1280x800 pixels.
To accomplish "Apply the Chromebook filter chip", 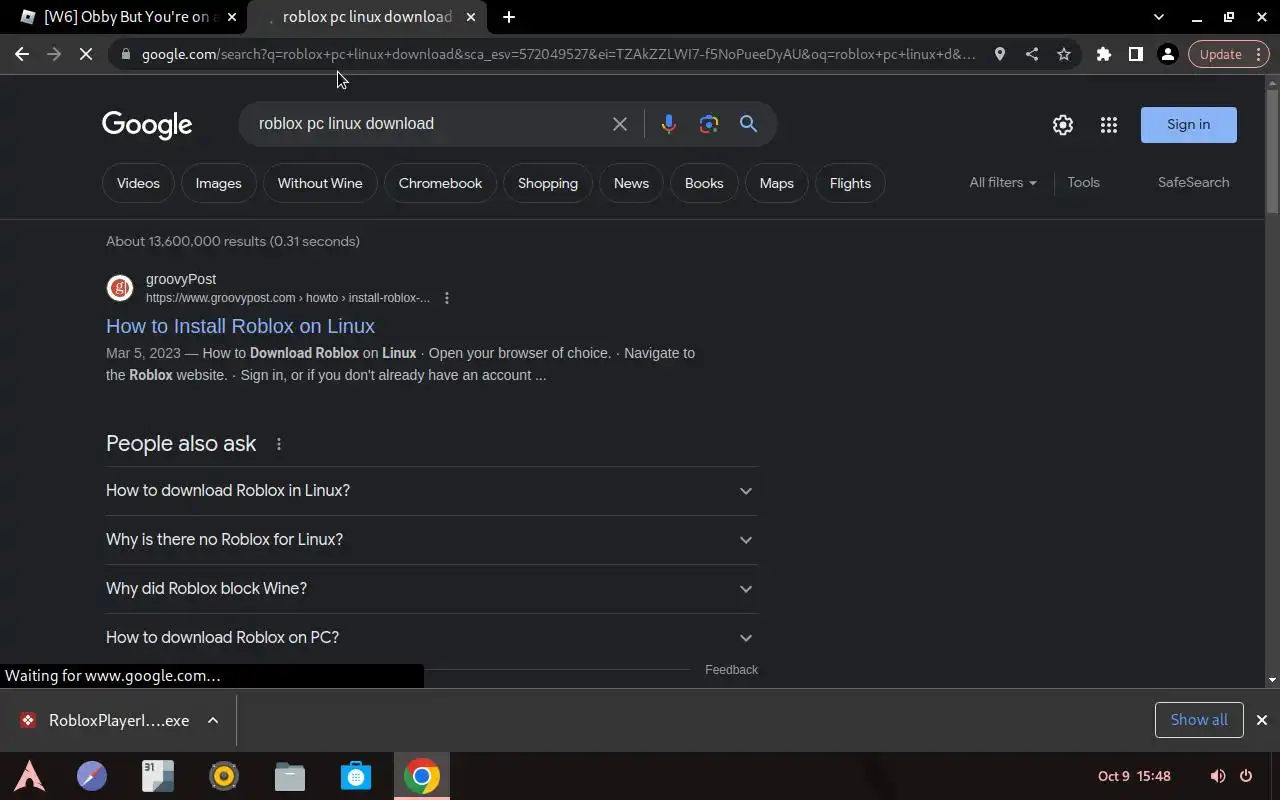I will point(440,183).
